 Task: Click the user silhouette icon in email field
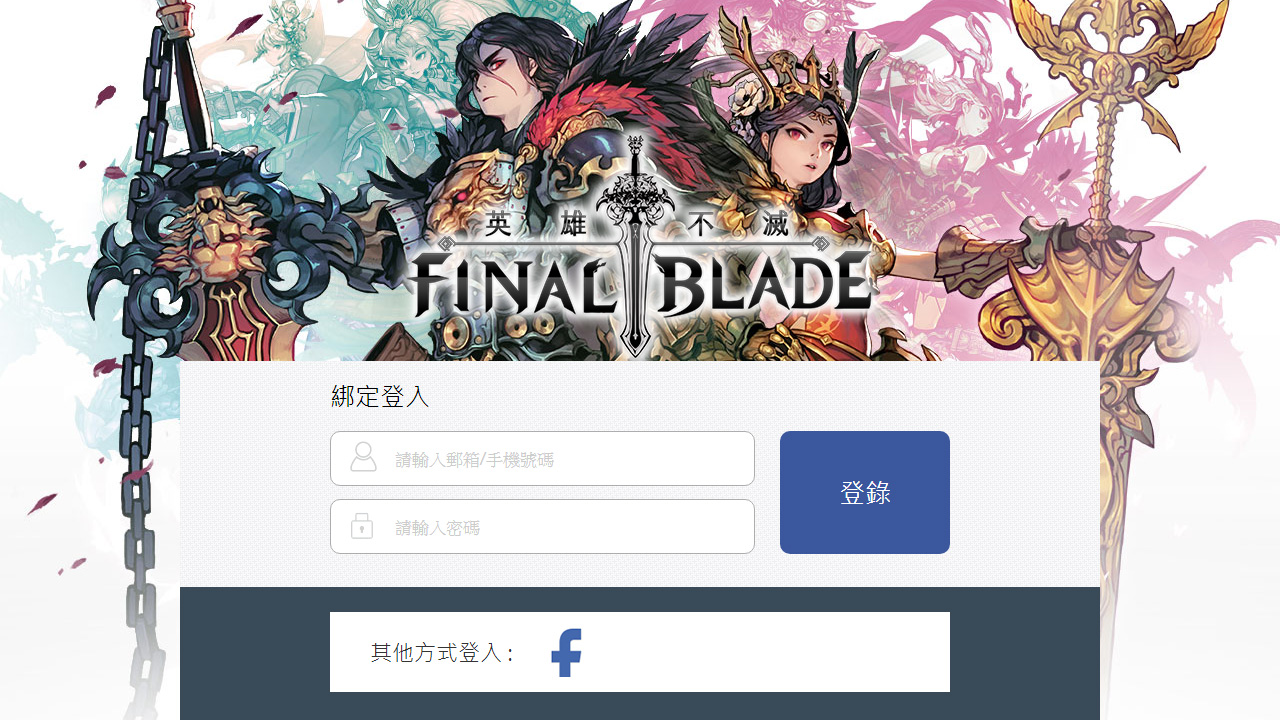click(x=363, y=457)
